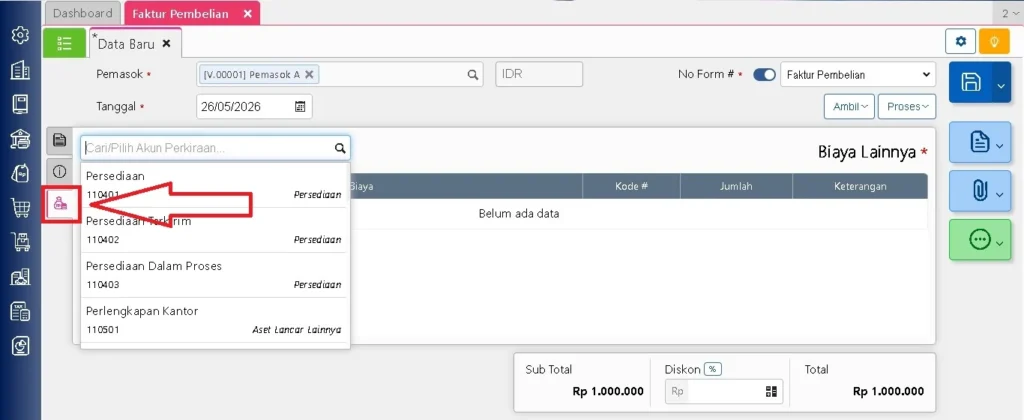
Task: Open the company building module in the sidebar
Action: [x=20, y=69]
